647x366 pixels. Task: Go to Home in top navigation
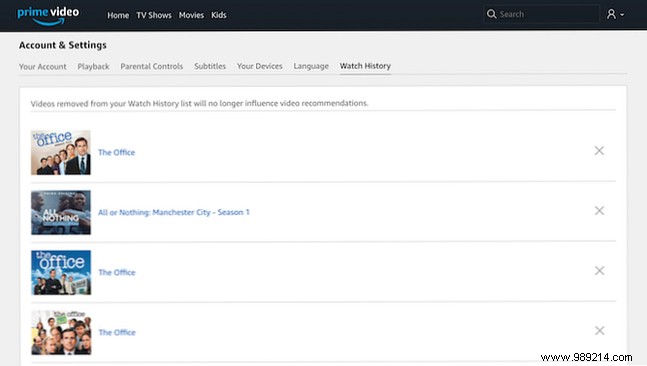click(118, 15)
